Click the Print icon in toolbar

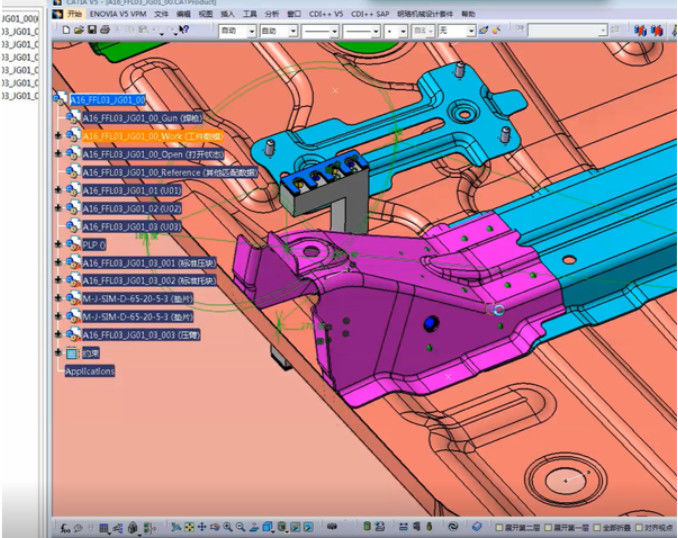coord(103,31)
